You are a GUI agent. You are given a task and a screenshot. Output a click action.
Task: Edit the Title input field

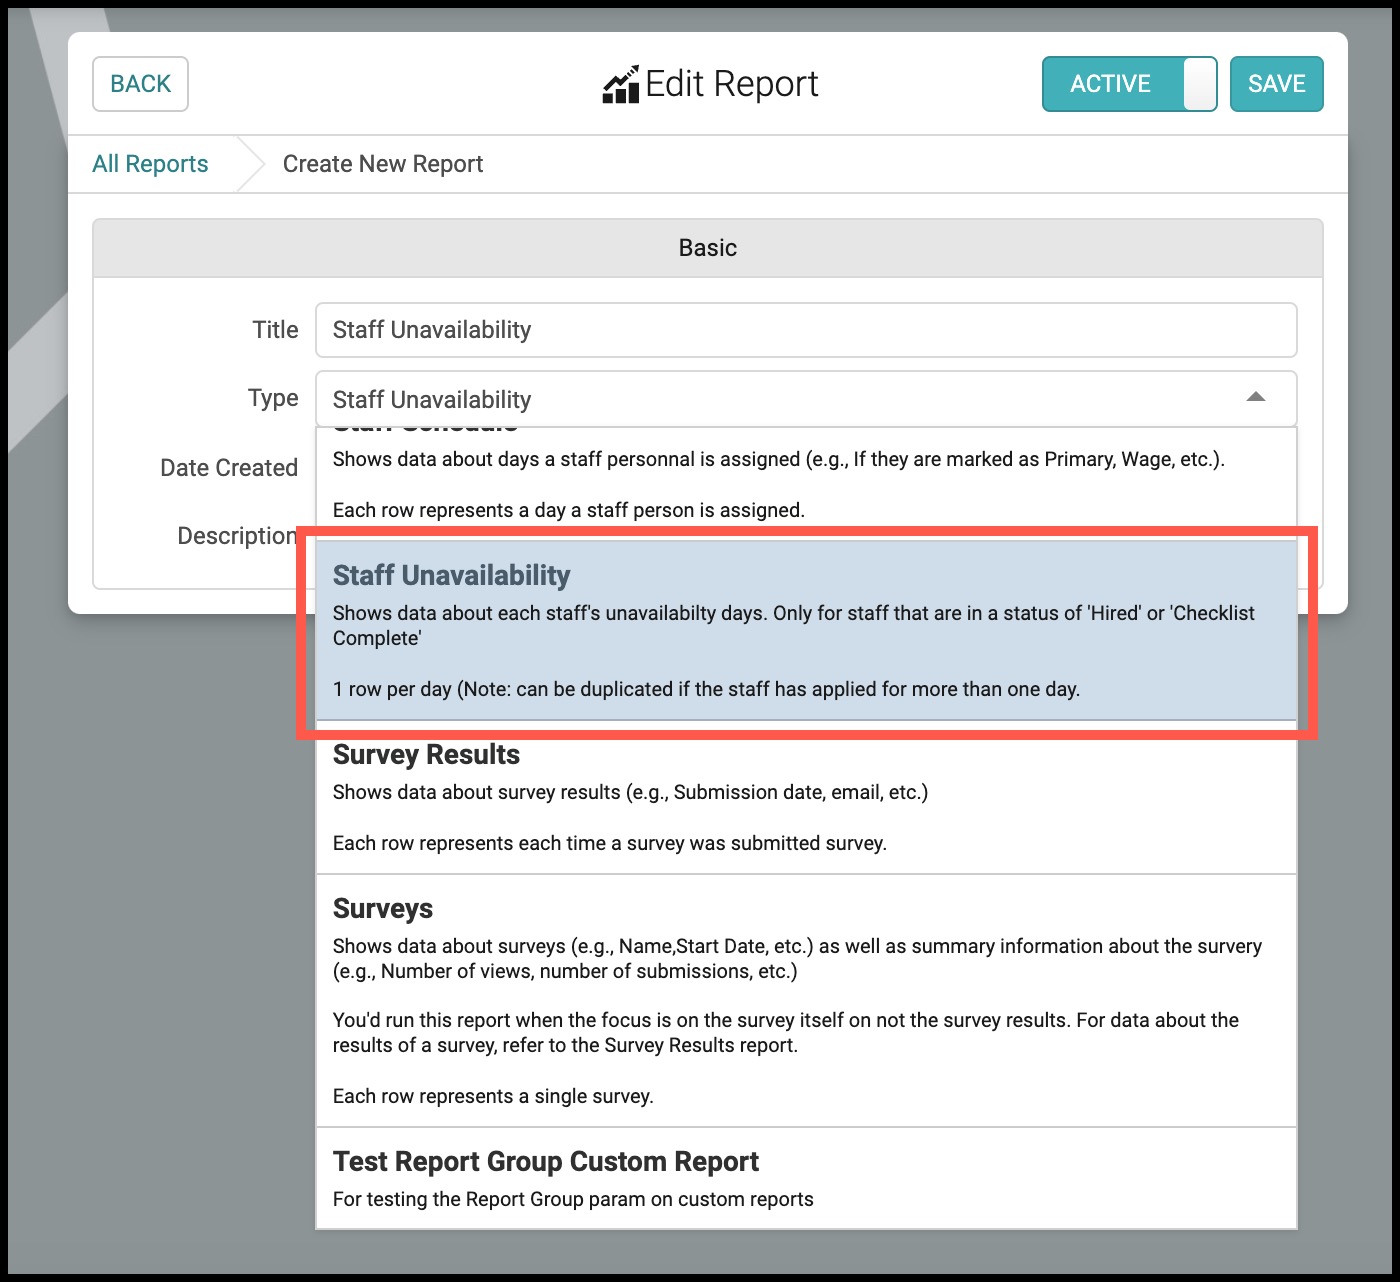pos(806,330)
